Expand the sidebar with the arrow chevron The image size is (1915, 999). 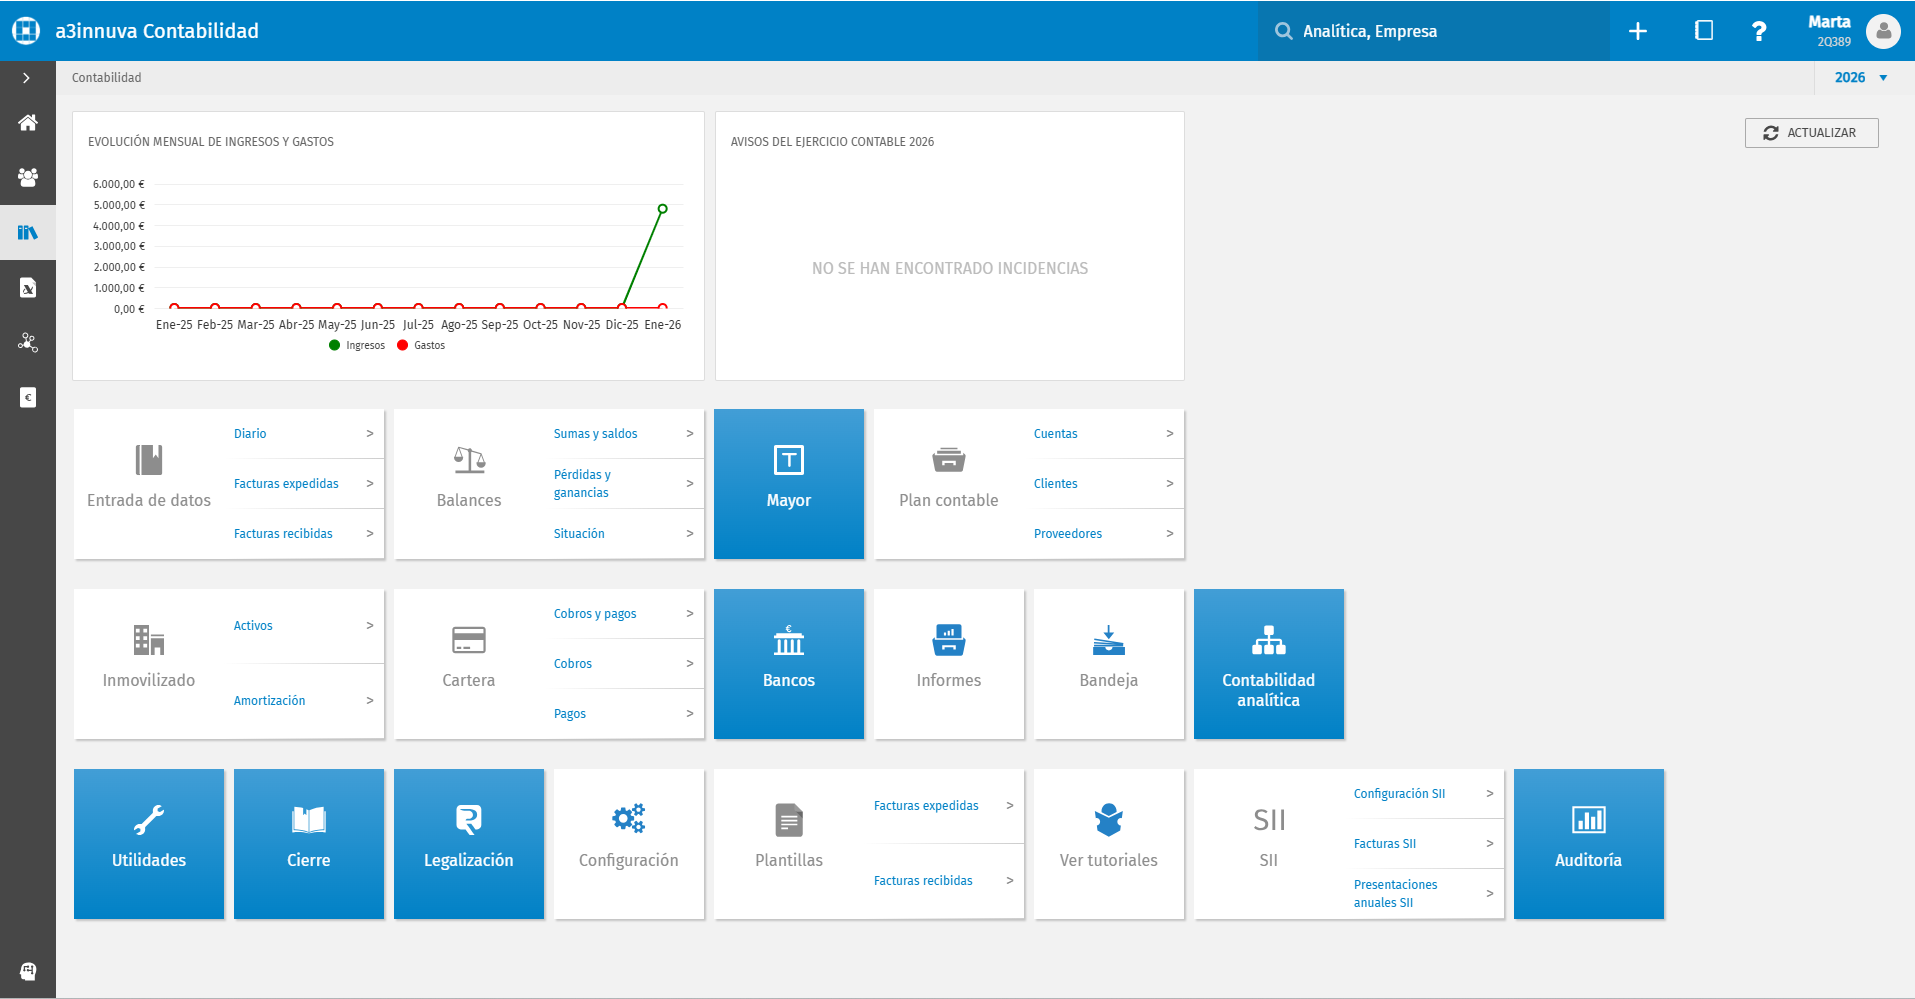pyautogui.click(x=26, y=77)
